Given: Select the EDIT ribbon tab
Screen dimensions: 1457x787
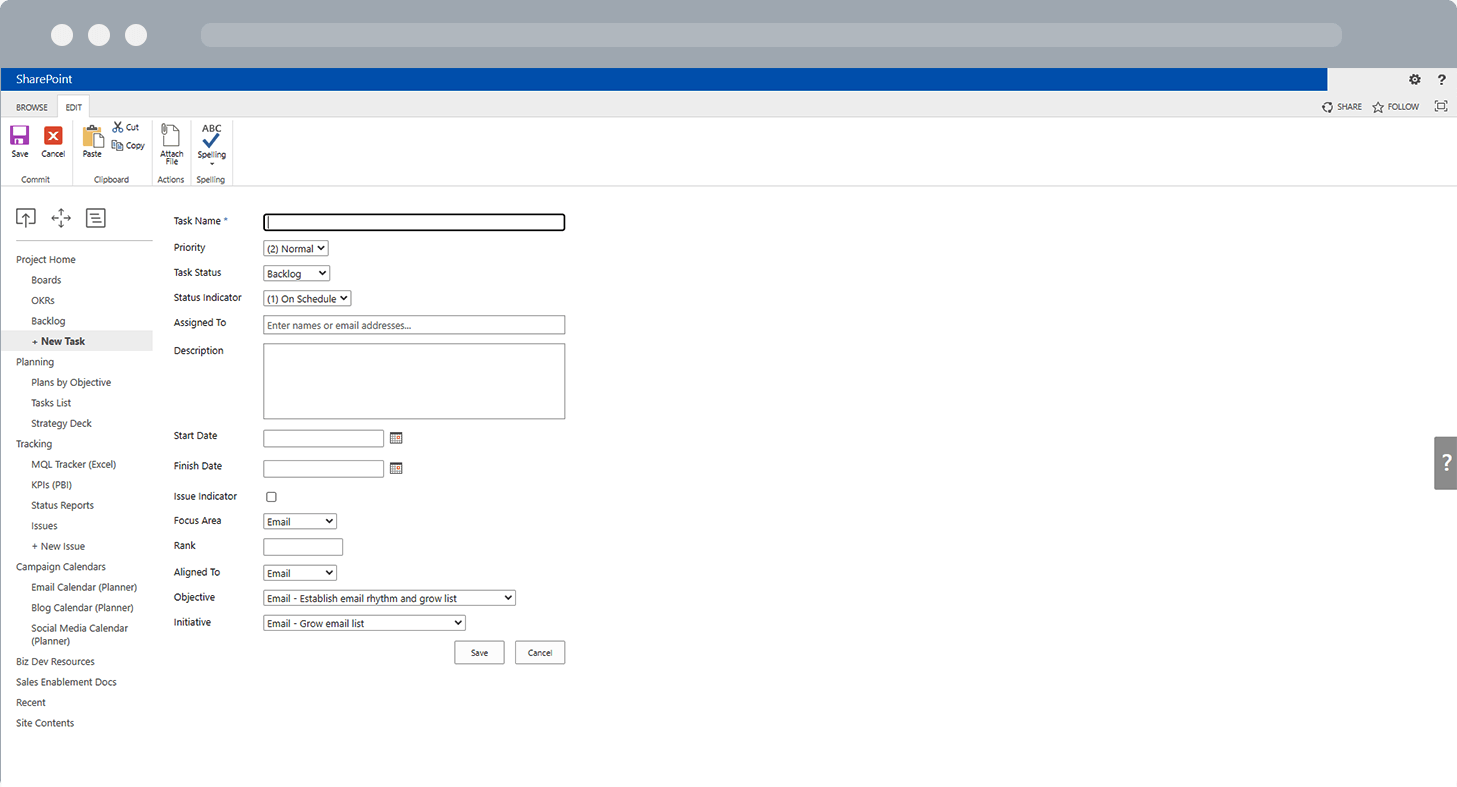Looking at the screenshot, I should pyautogui.click(x=73, y=106).
